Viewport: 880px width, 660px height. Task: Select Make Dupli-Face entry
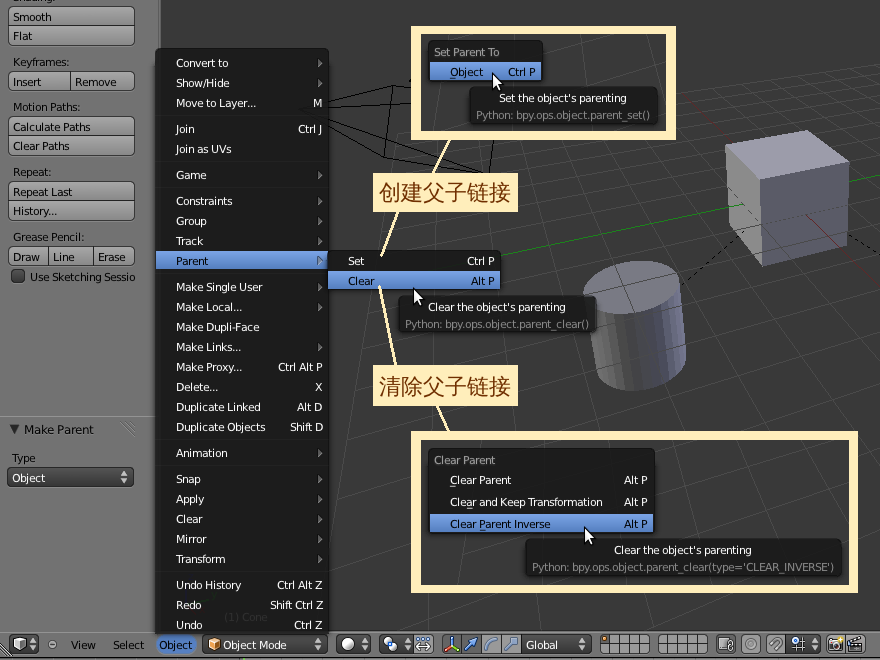[242, 327]
